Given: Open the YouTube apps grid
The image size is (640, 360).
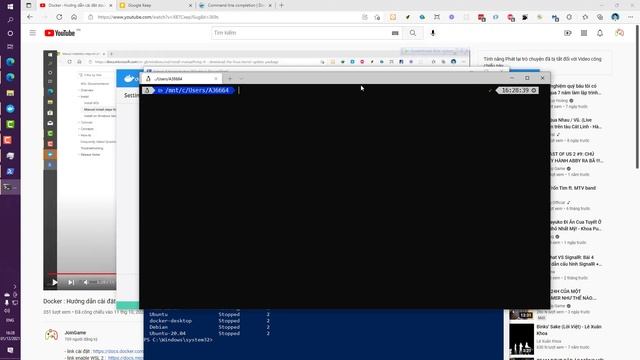Looking at the screenshot, I should pos(584,33).
